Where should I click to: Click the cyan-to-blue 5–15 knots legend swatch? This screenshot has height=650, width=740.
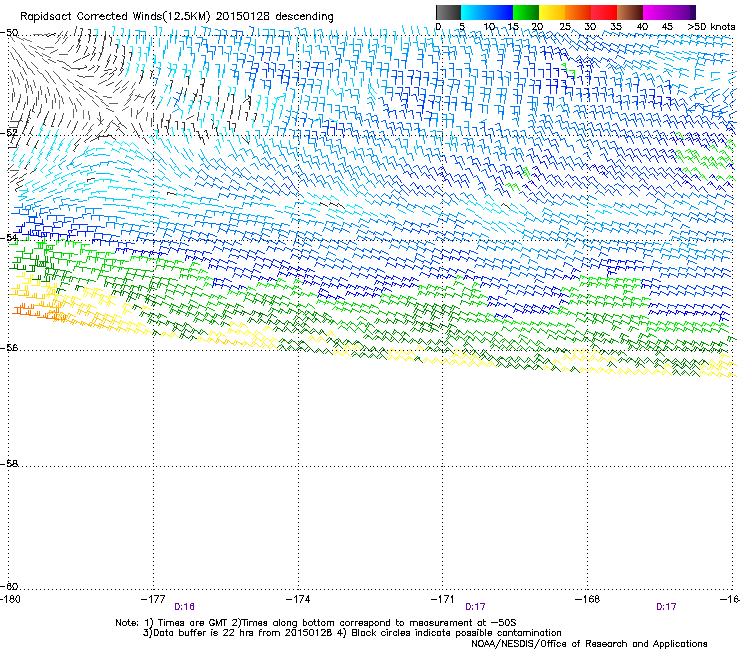[x=487, y=12]
